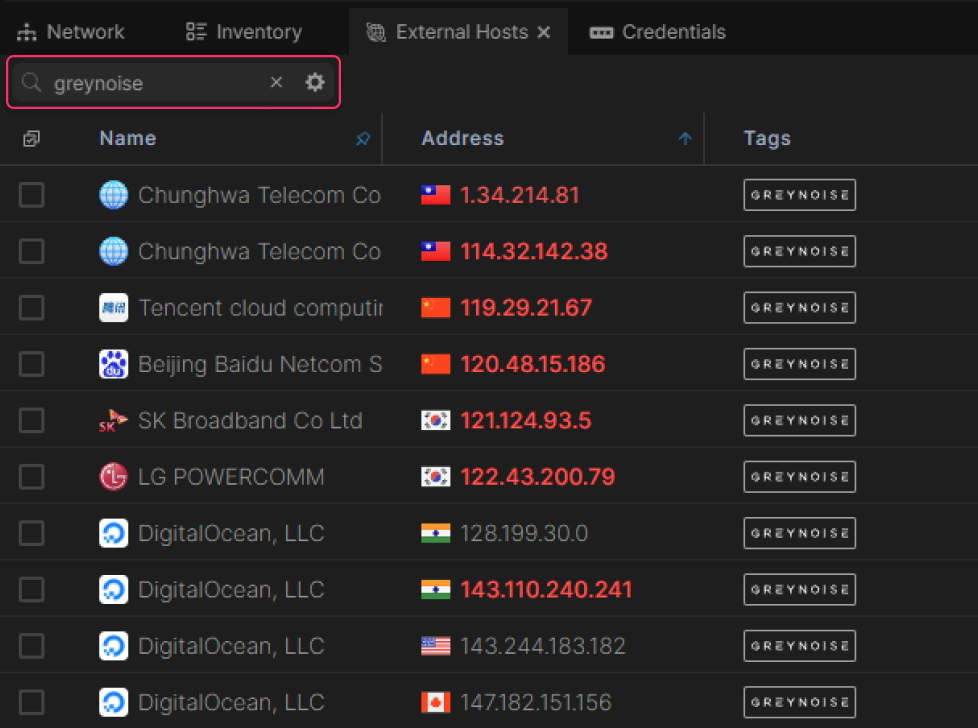Open address 120.48.15.186
The image size is (978, 728).
point(533,364)
